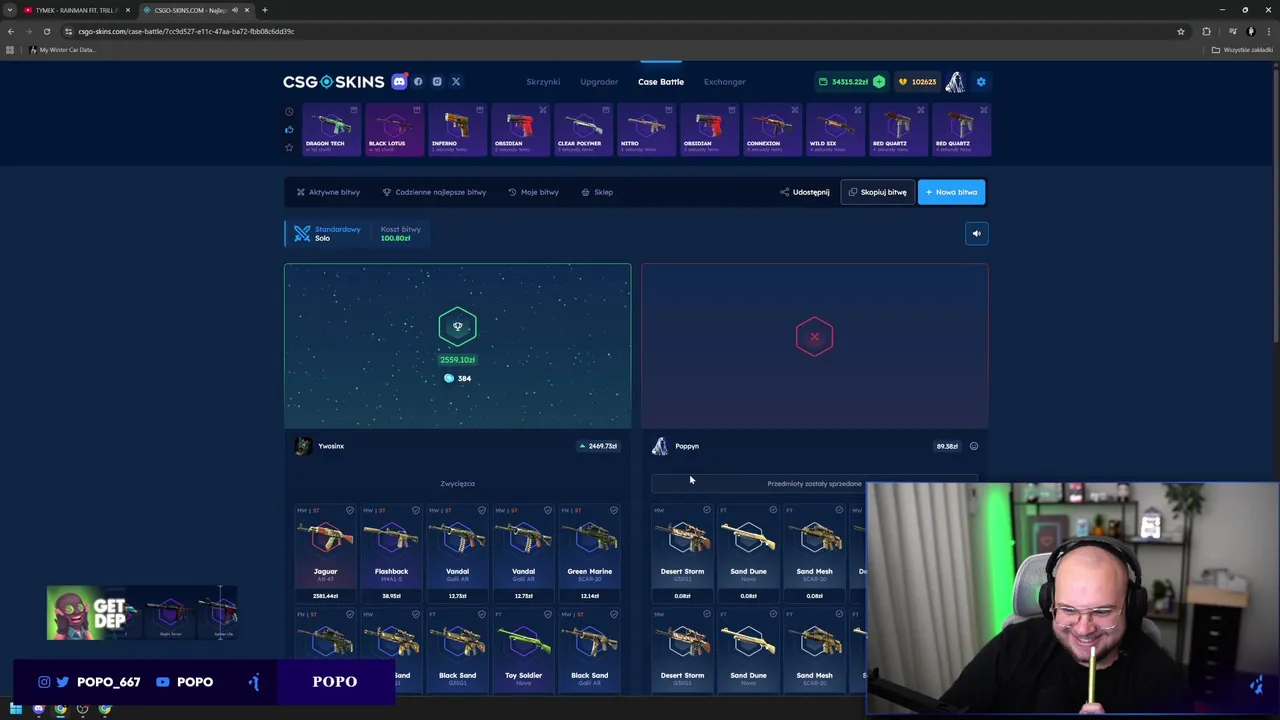Click the Standardowy Solo battle mode badge
Screen dimensions: 1280x720
pos(327,234)
